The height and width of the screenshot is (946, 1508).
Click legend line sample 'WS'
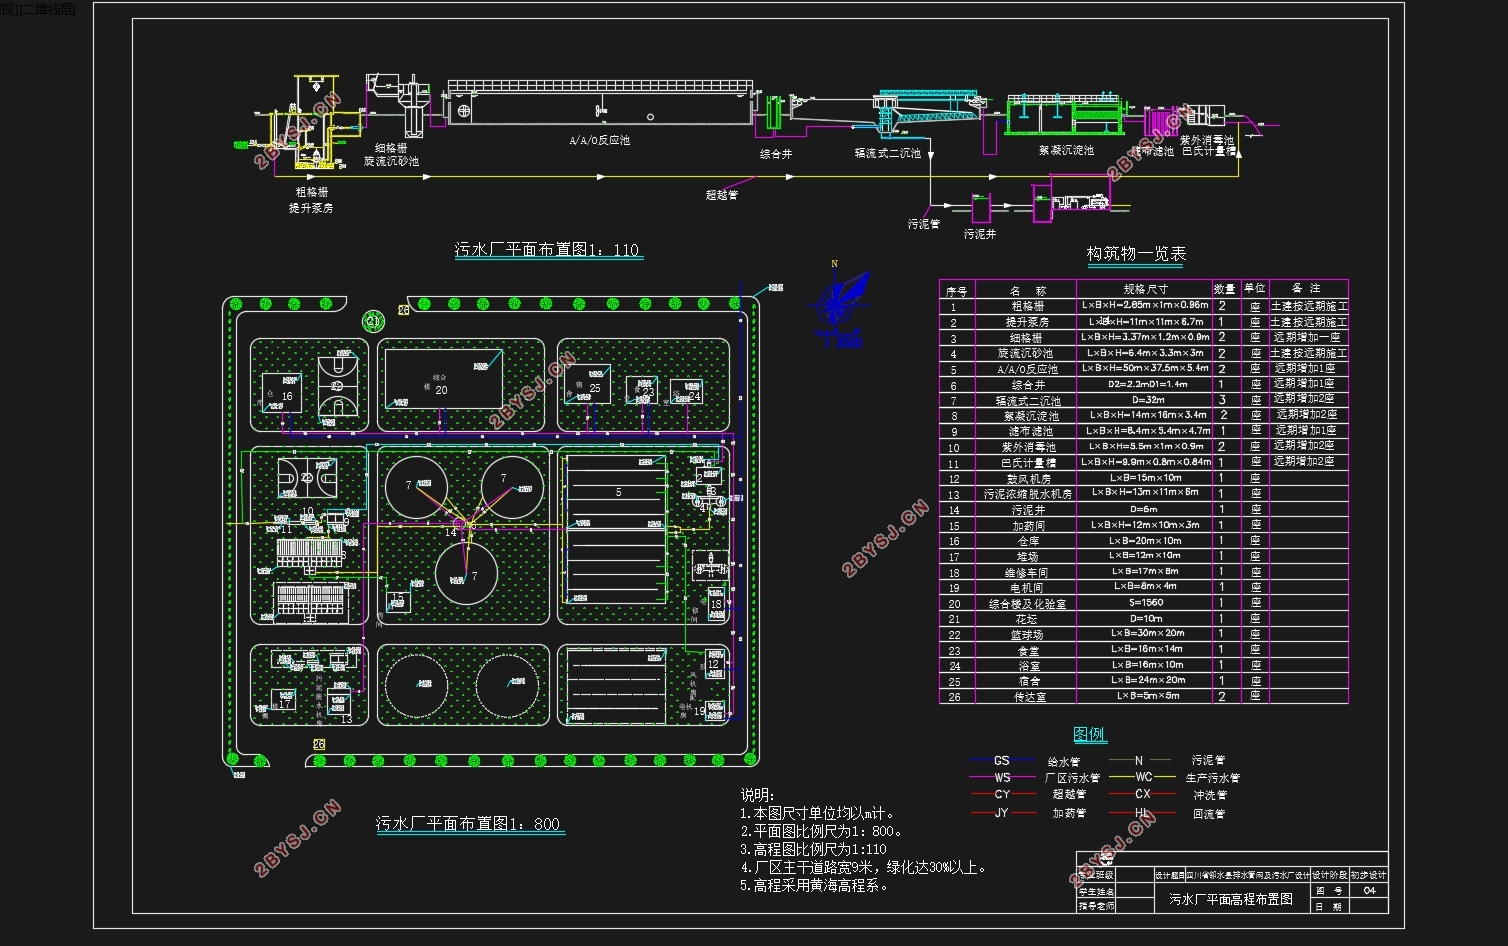click(x=1002, y=777)
